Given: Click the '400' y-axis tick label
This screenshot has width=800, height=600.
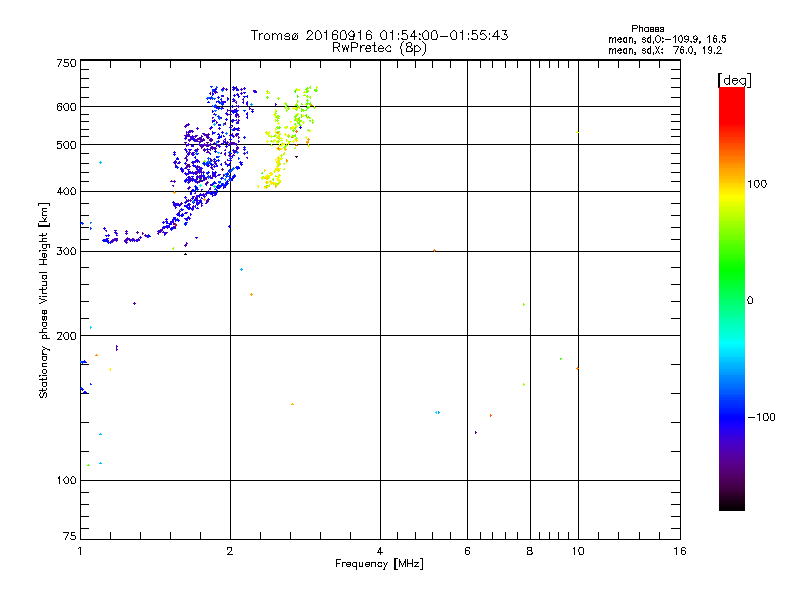Looking at the screenshot, I should click(66, 191).
